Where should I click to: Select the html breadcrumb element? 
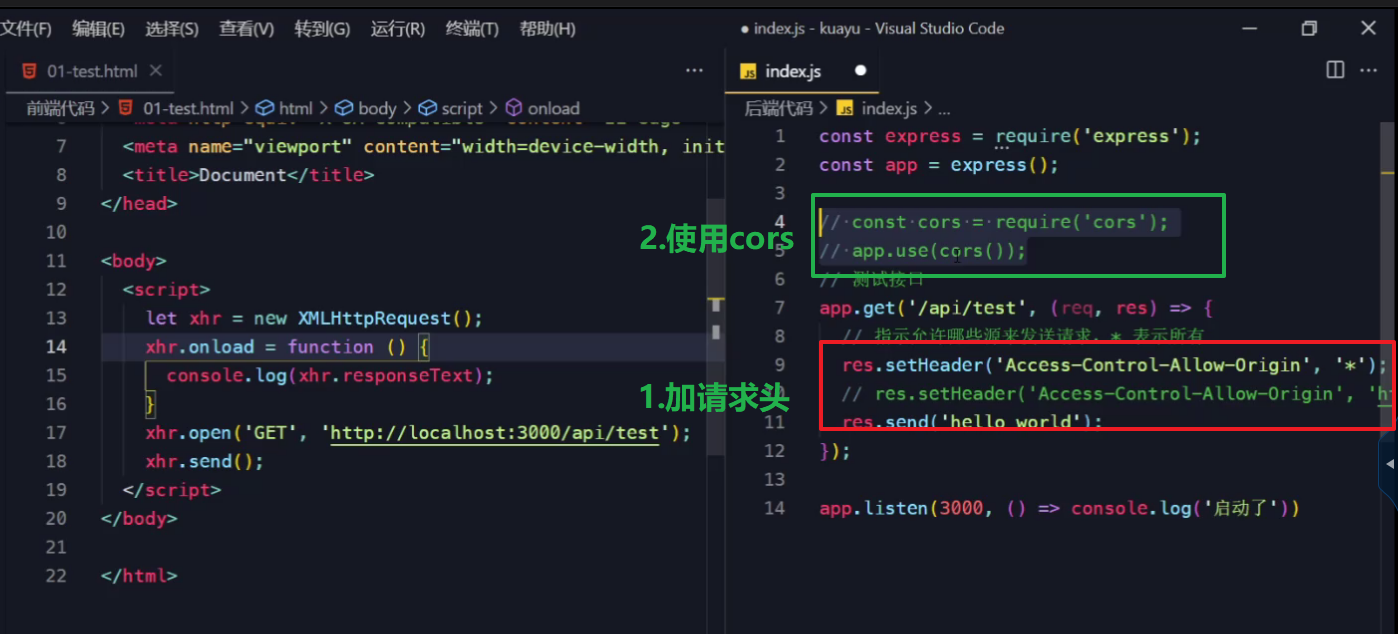tap(295, 108)
